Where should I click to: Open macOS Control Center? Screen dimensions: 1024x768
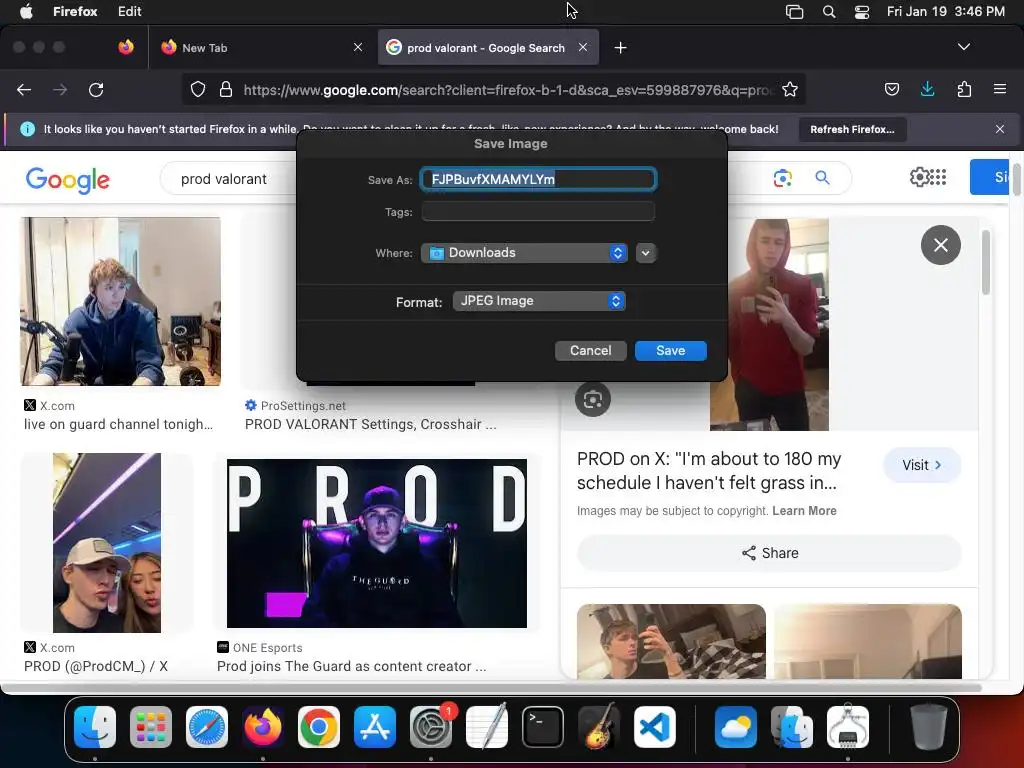click(x=862, y=12)
